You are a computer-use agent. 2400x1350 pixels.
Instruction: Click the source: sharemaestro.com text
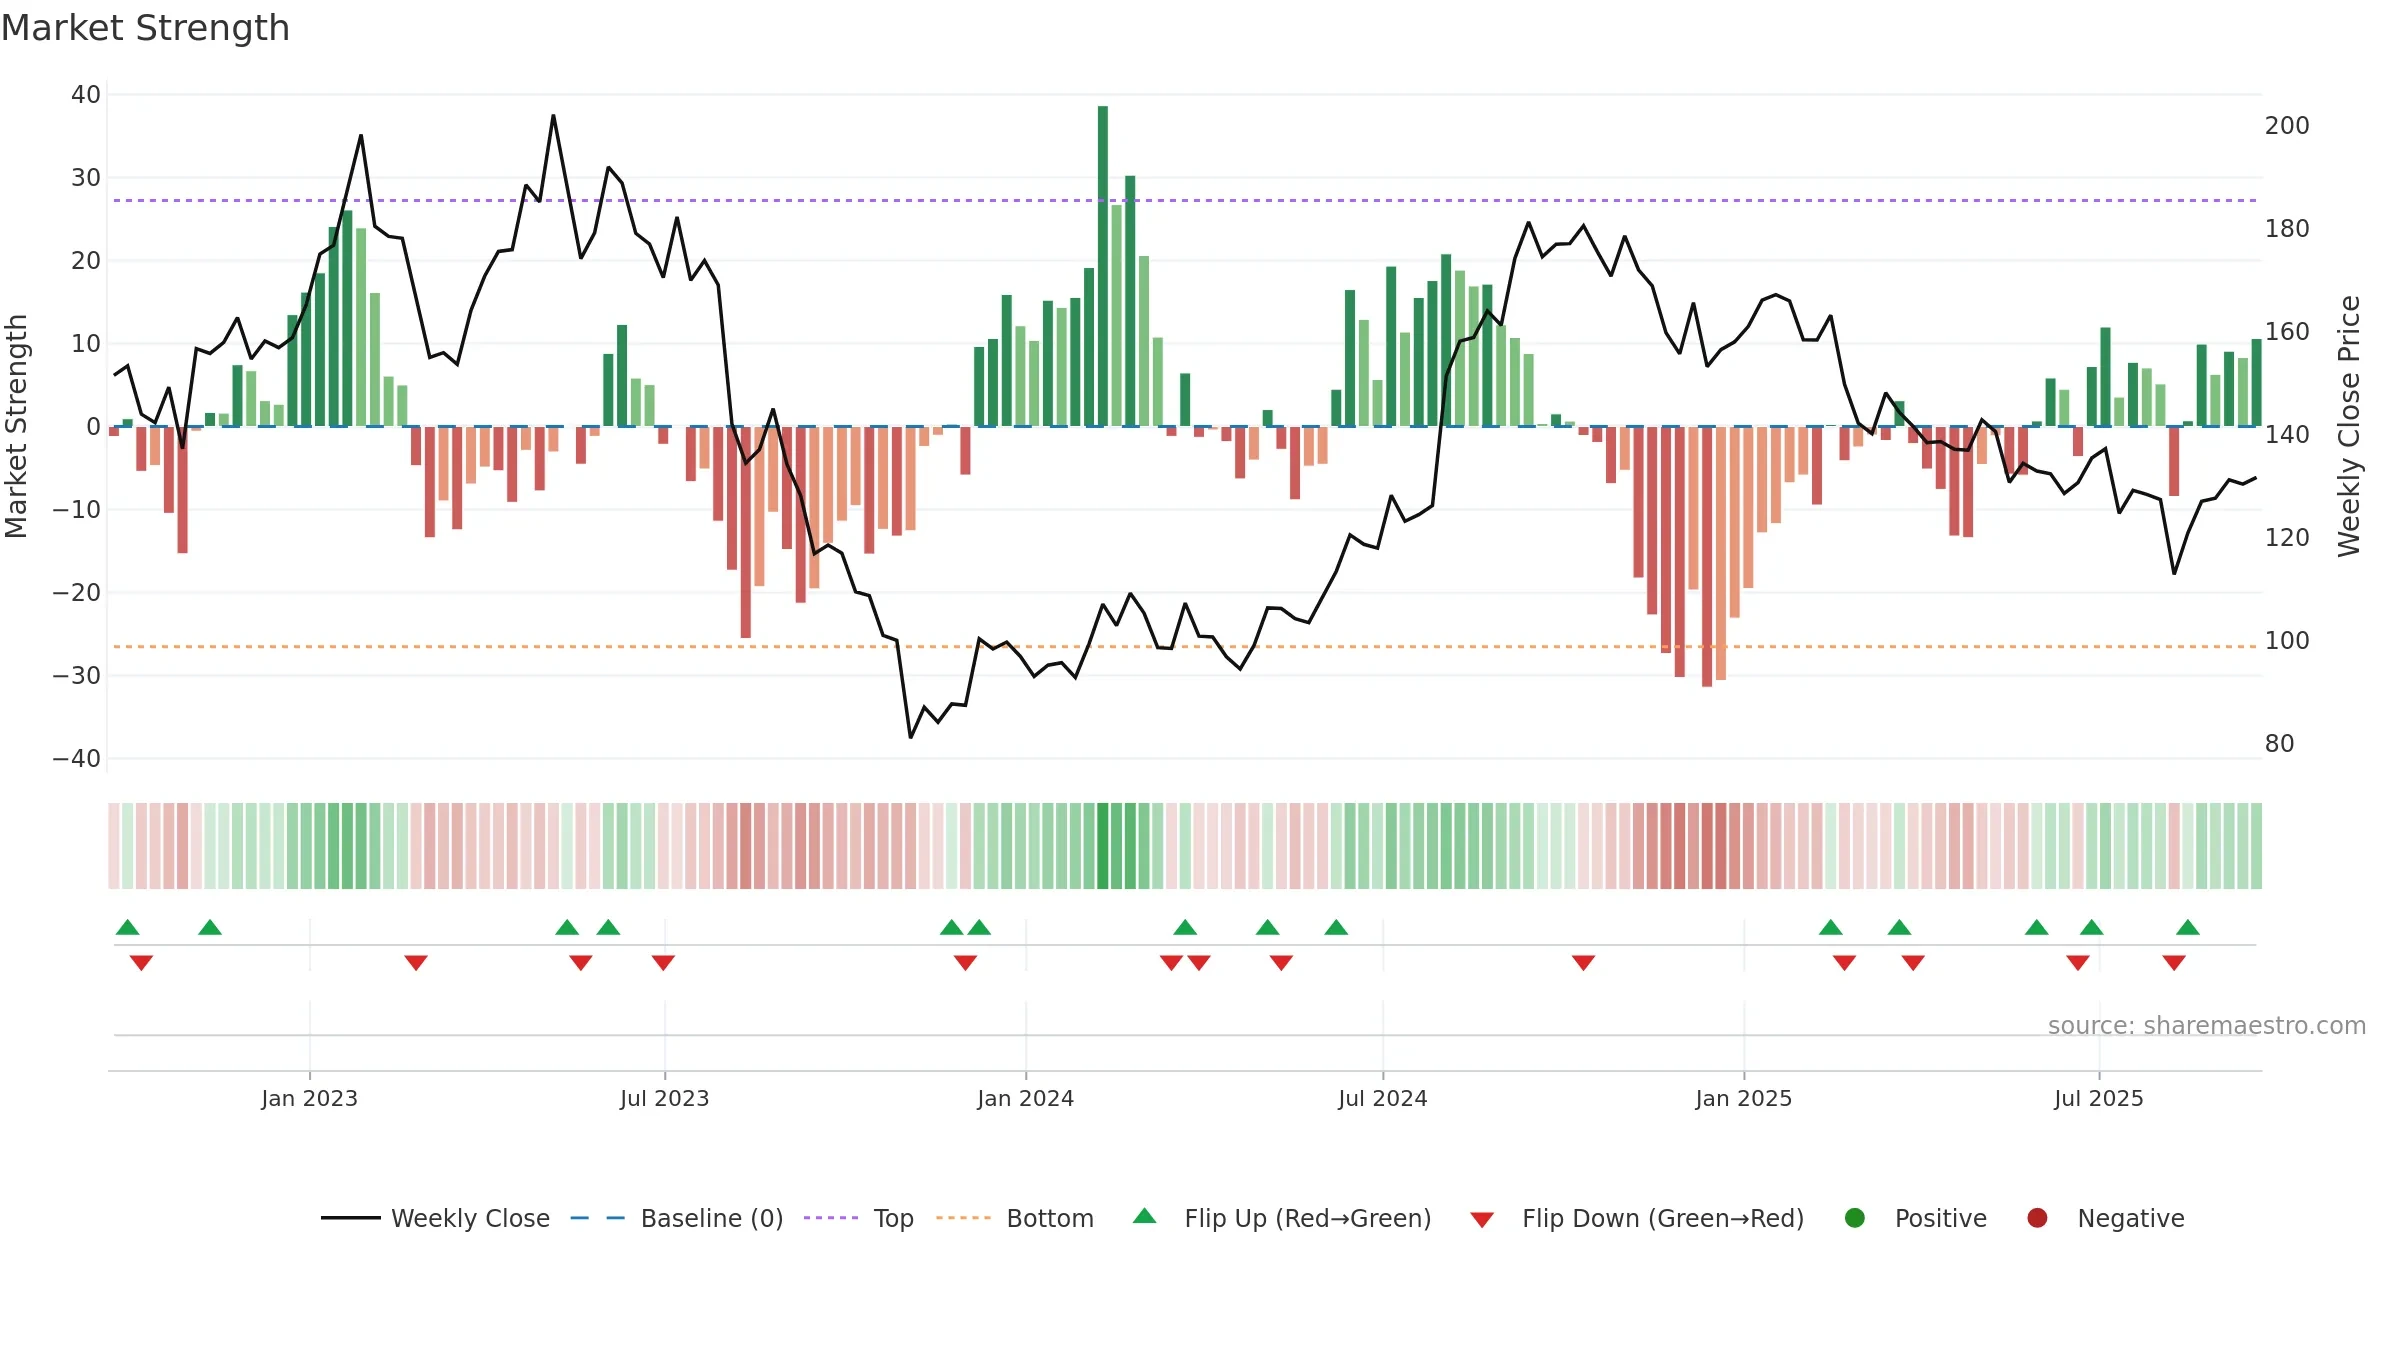[x=2207, y=1025]
